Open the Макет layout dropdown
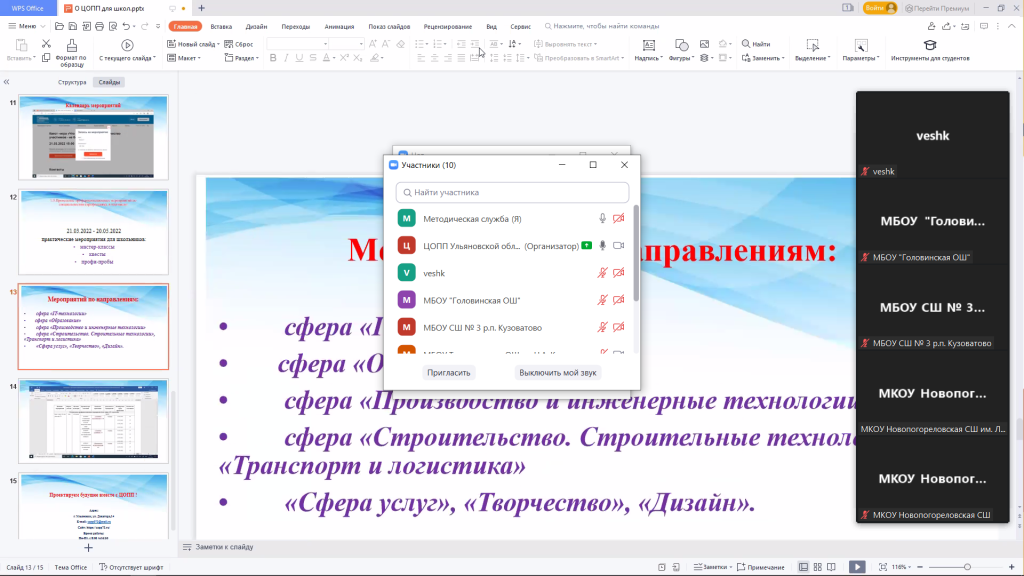Image resolution: width=1024 pixels, height=576 pixels. tap(188, 57)
